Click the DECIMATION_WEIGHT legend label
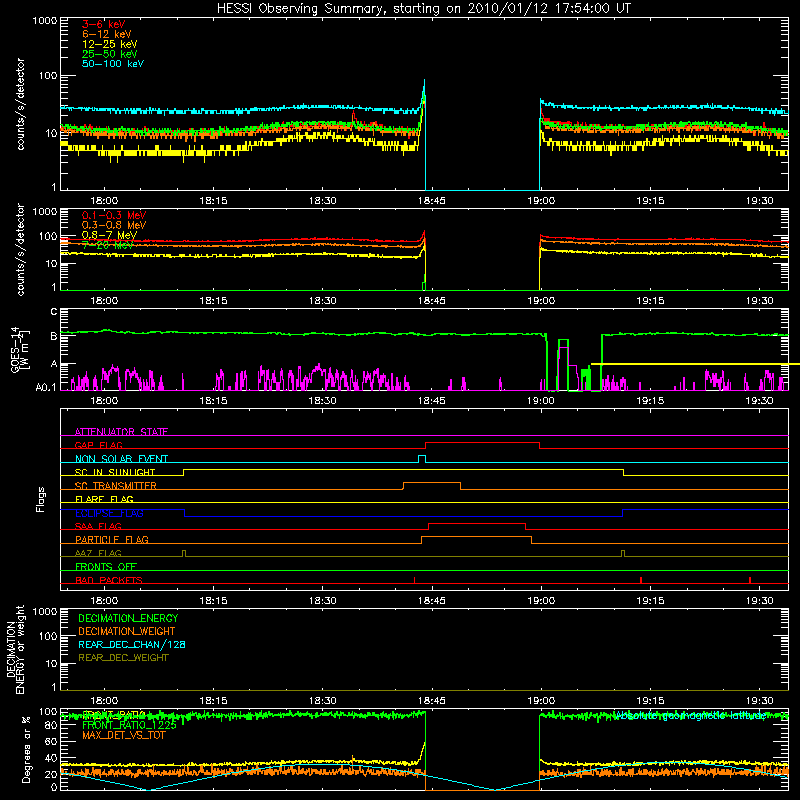 pyautogui.click(x=127, y=631)
